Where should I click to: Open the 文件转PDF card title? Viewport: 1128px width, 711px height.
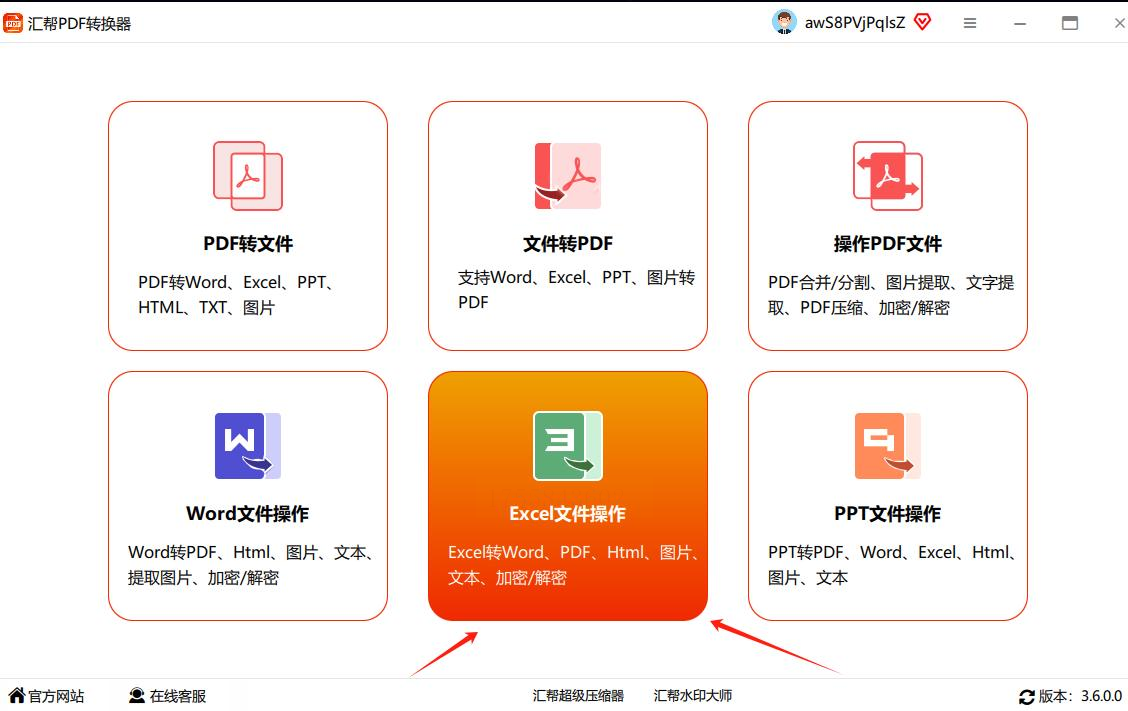click(x=568, y=244)
